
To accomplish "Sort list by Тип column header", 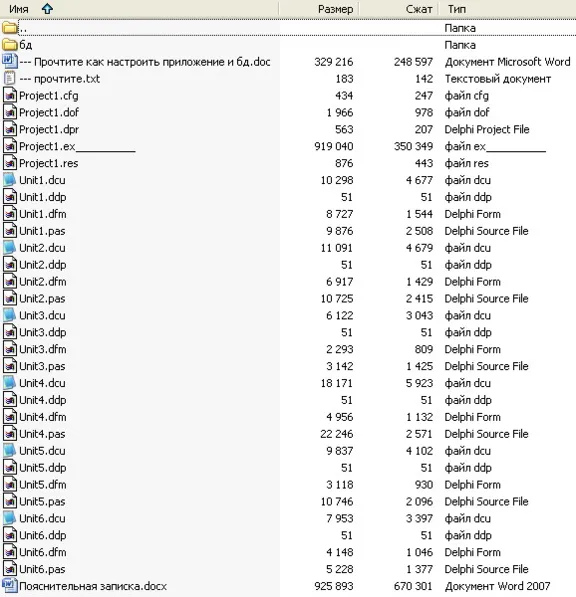I will tap(457, 9).
